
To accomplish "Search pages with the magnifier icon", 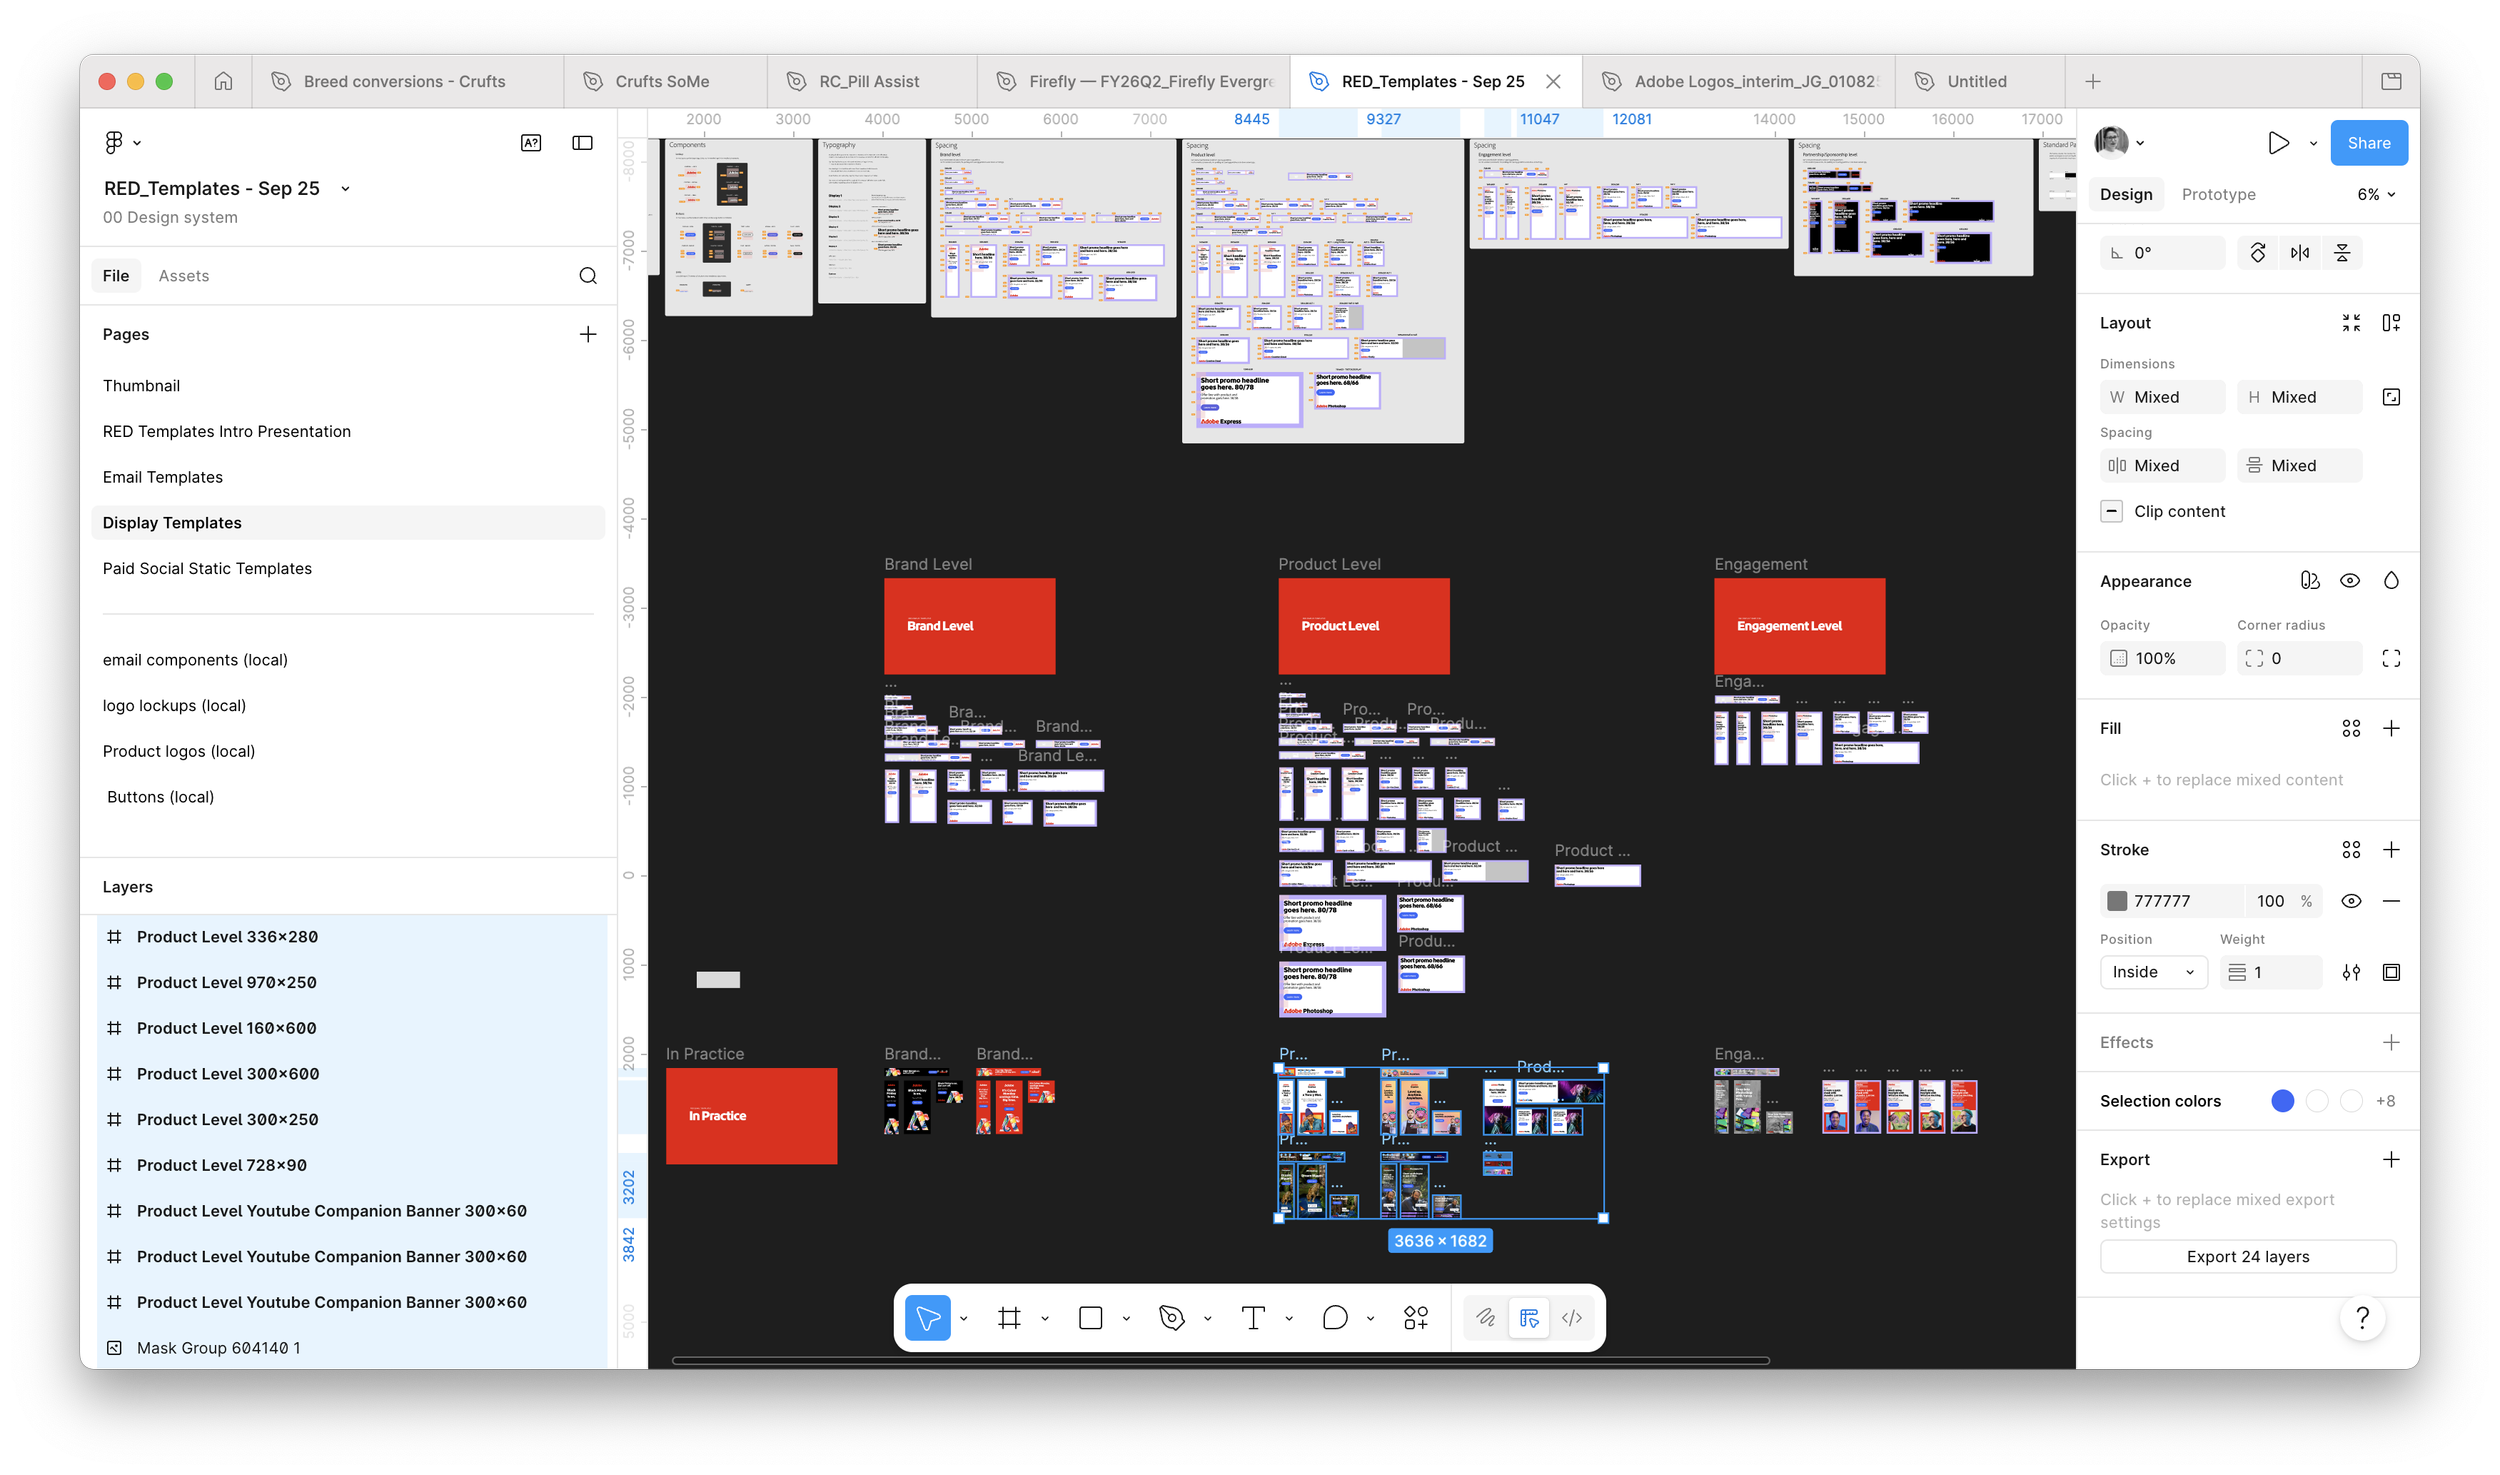I will click(x=588, y=276).
